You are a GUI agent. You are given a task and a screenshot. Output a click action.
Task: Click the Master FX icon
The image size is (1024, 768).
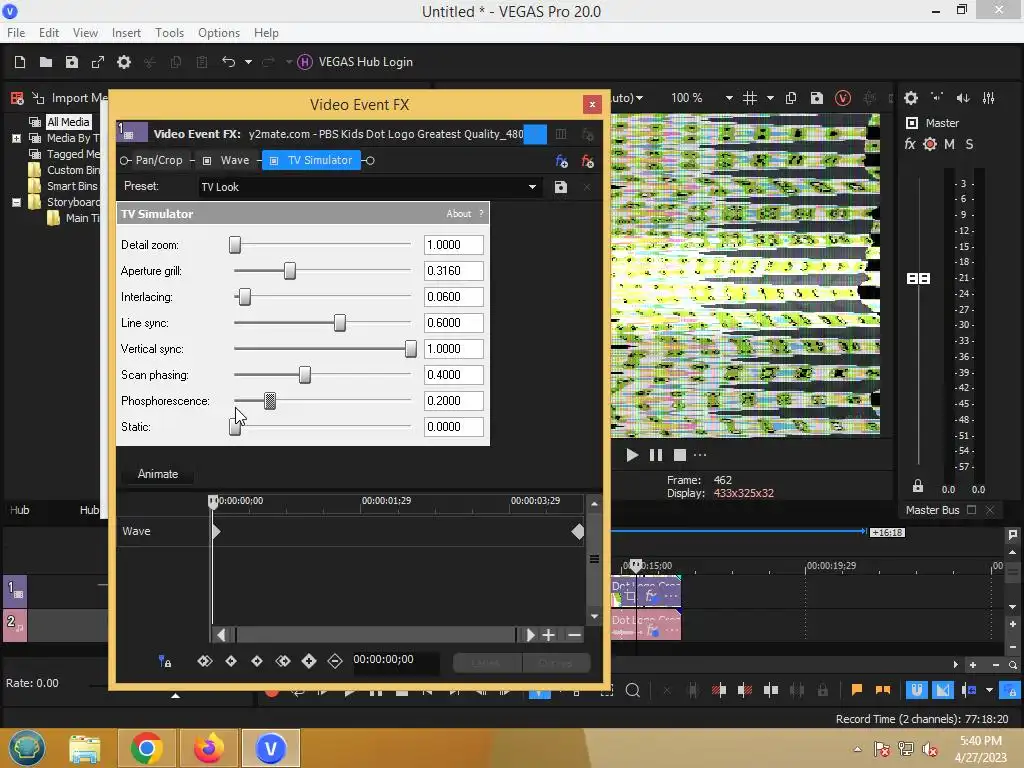pos(910,144)
